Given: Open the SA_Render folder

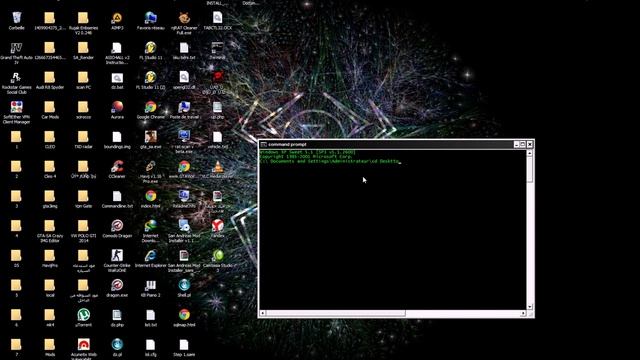Looking at the screenshot, I should (x=84, y=48).
